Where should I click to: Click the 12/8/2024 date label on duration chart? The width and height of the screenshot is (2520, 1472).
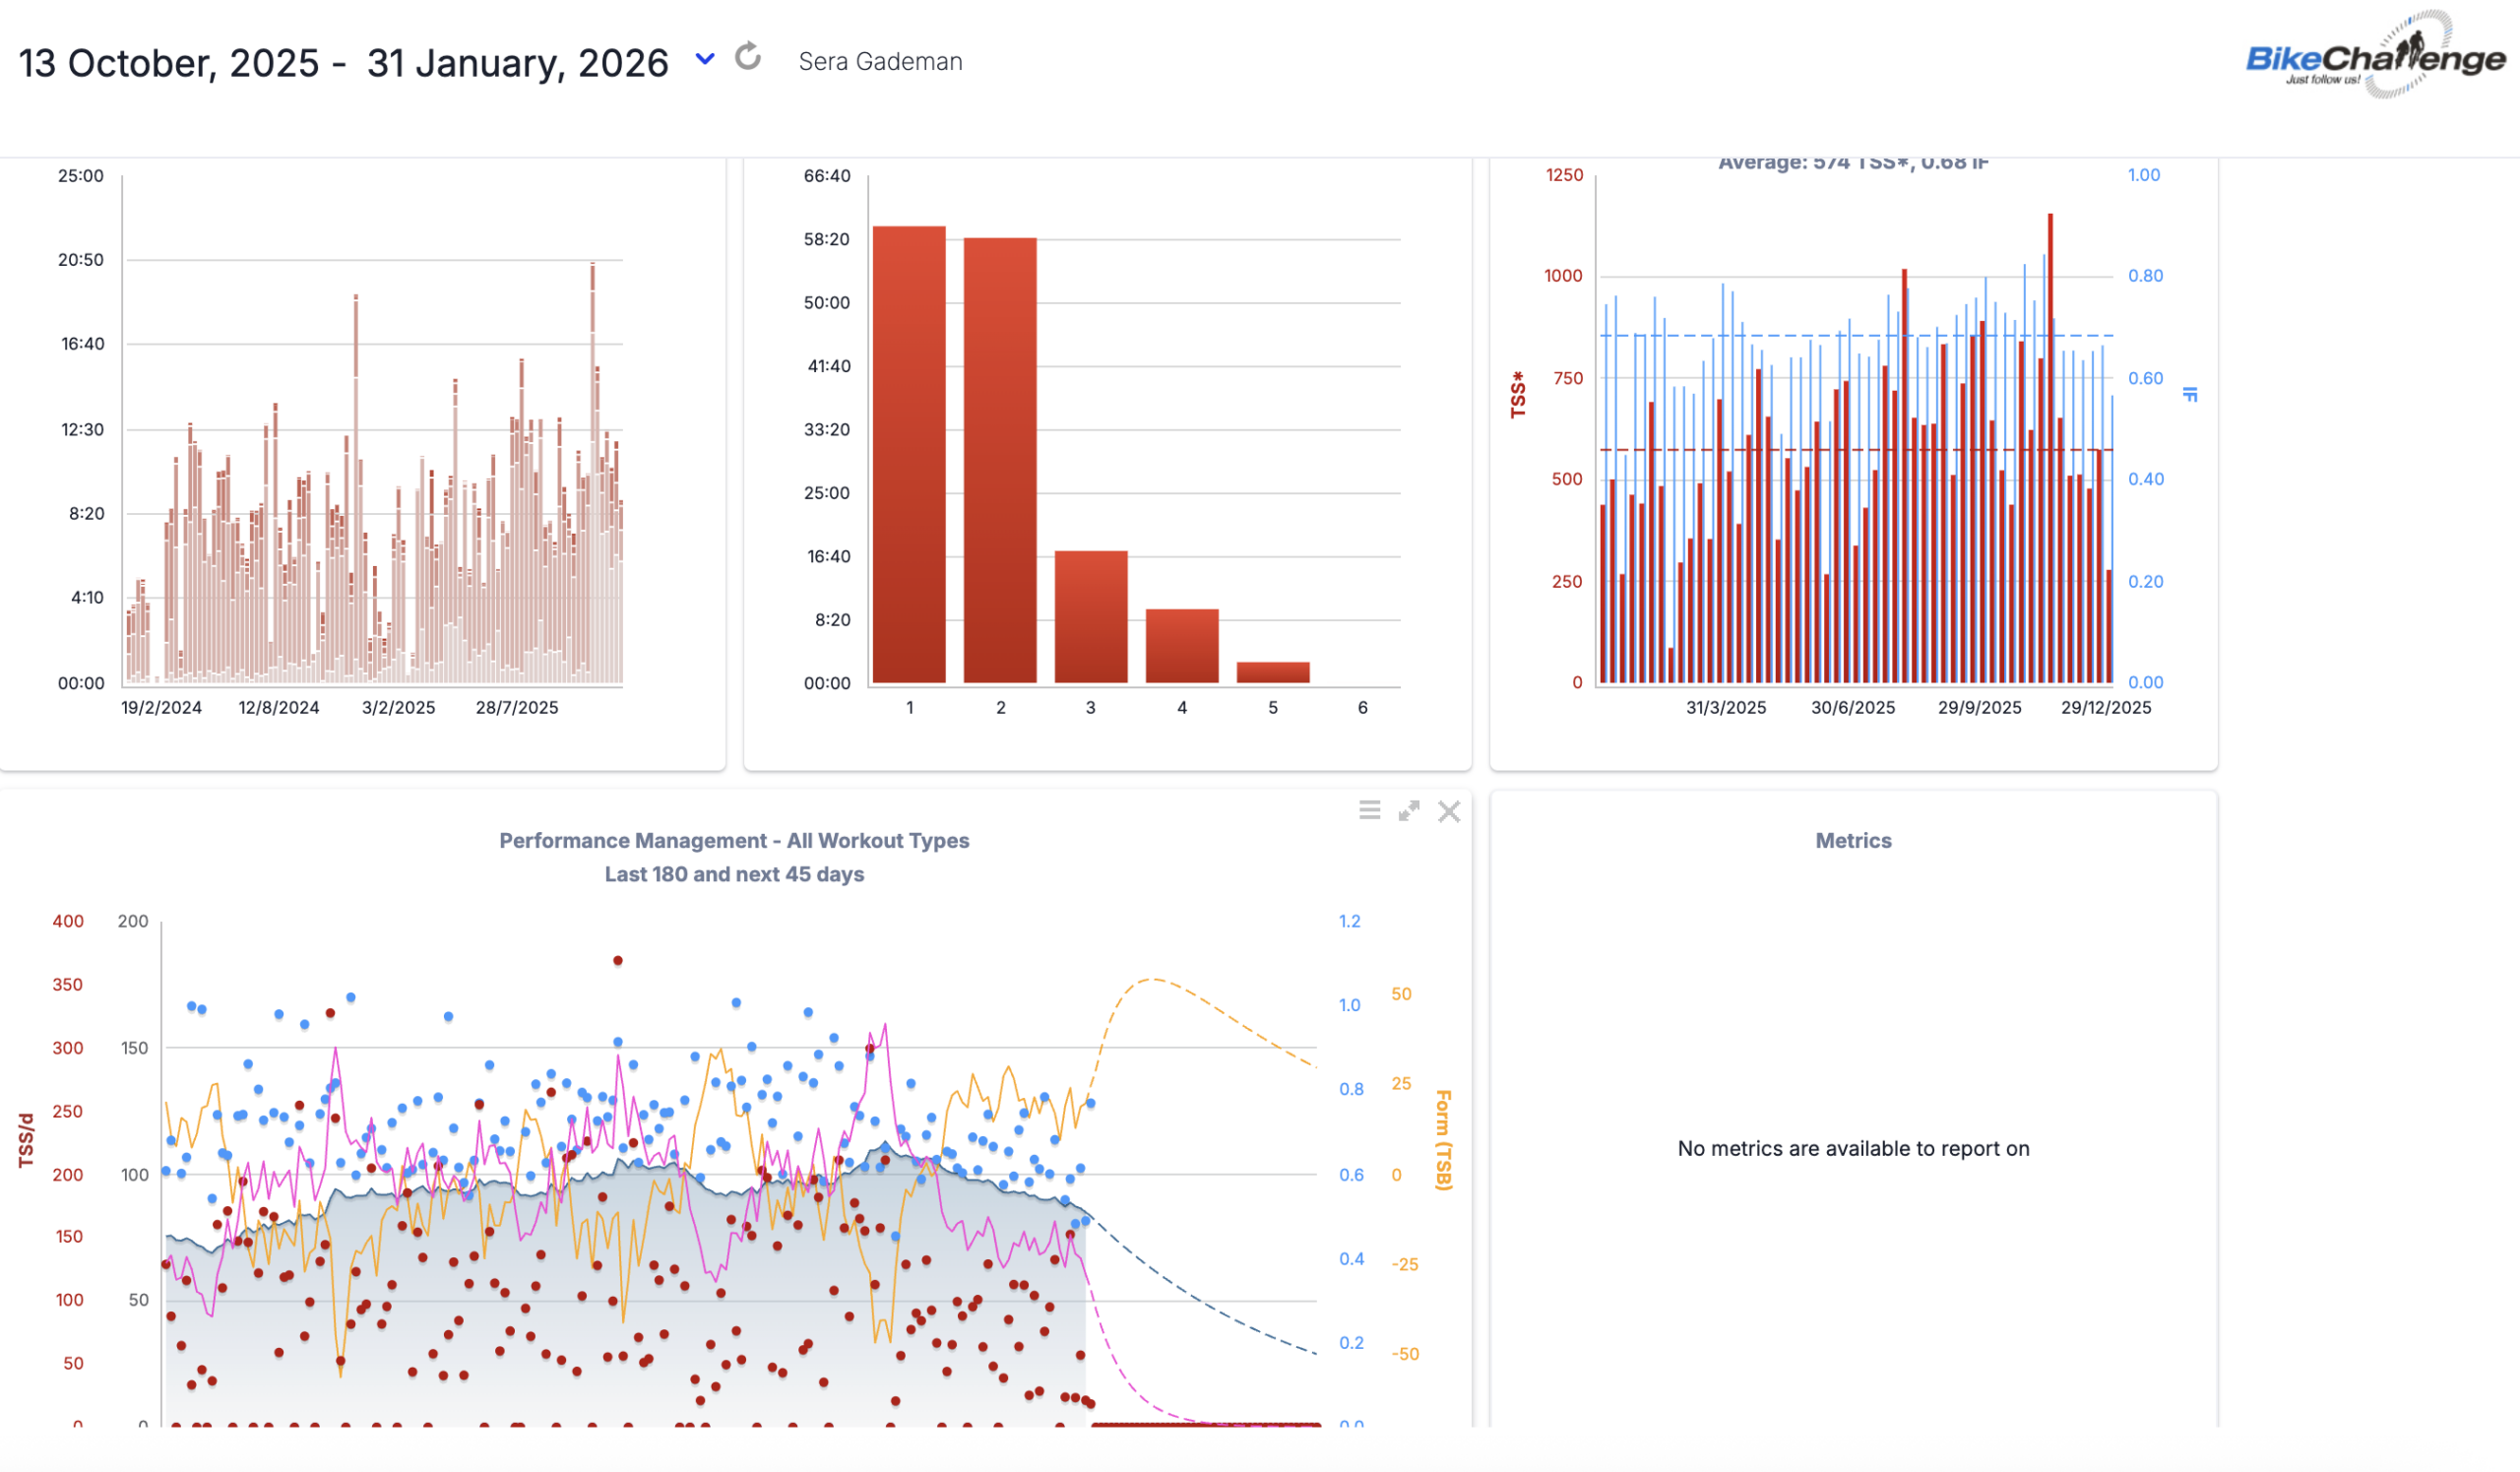tap(279, 708)
